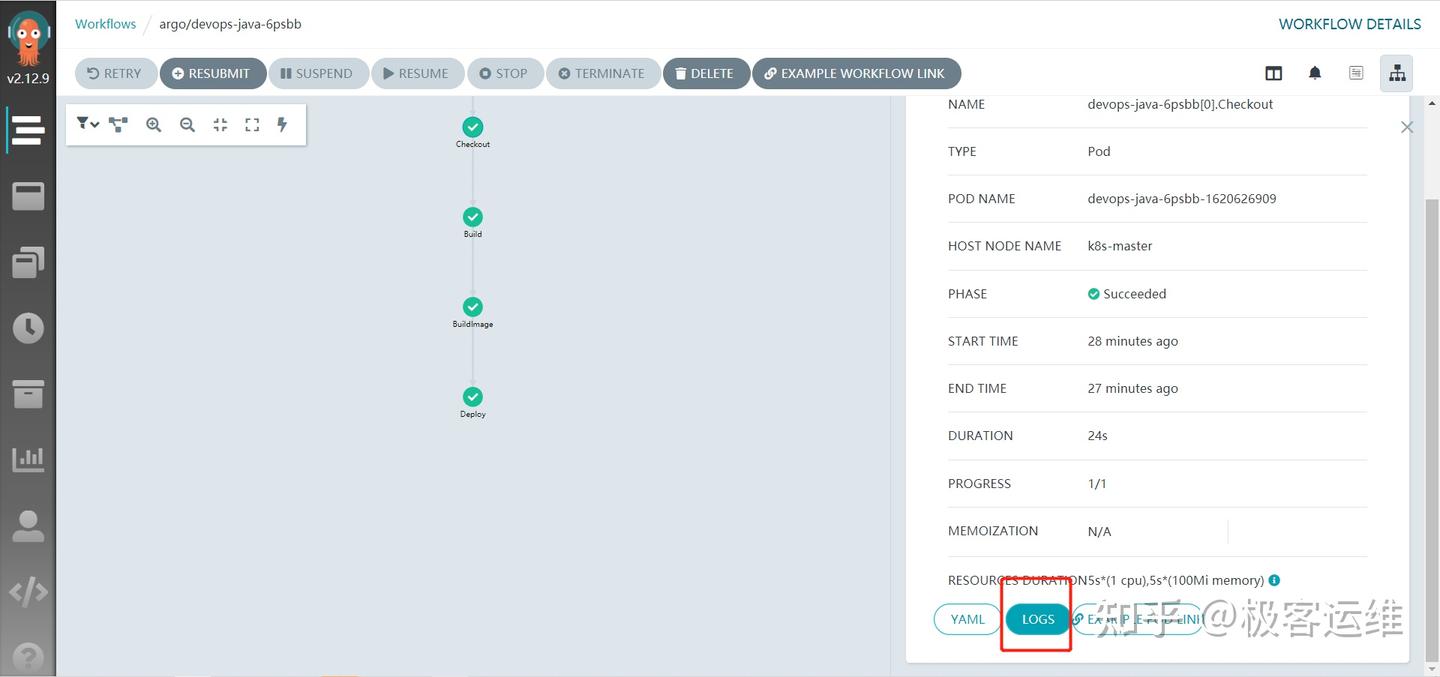Open the Cron Workflows clock icon
The width and height of the screenshot is (1440, 677).
point(29,327)
